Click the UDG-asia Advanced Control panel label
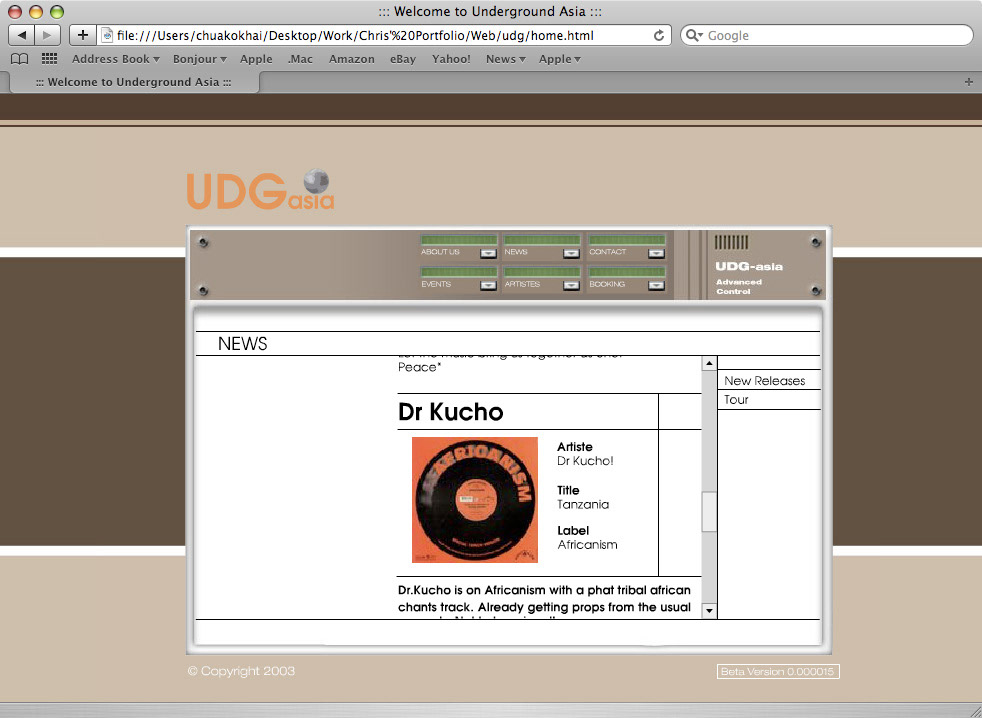 pos(748,278)
